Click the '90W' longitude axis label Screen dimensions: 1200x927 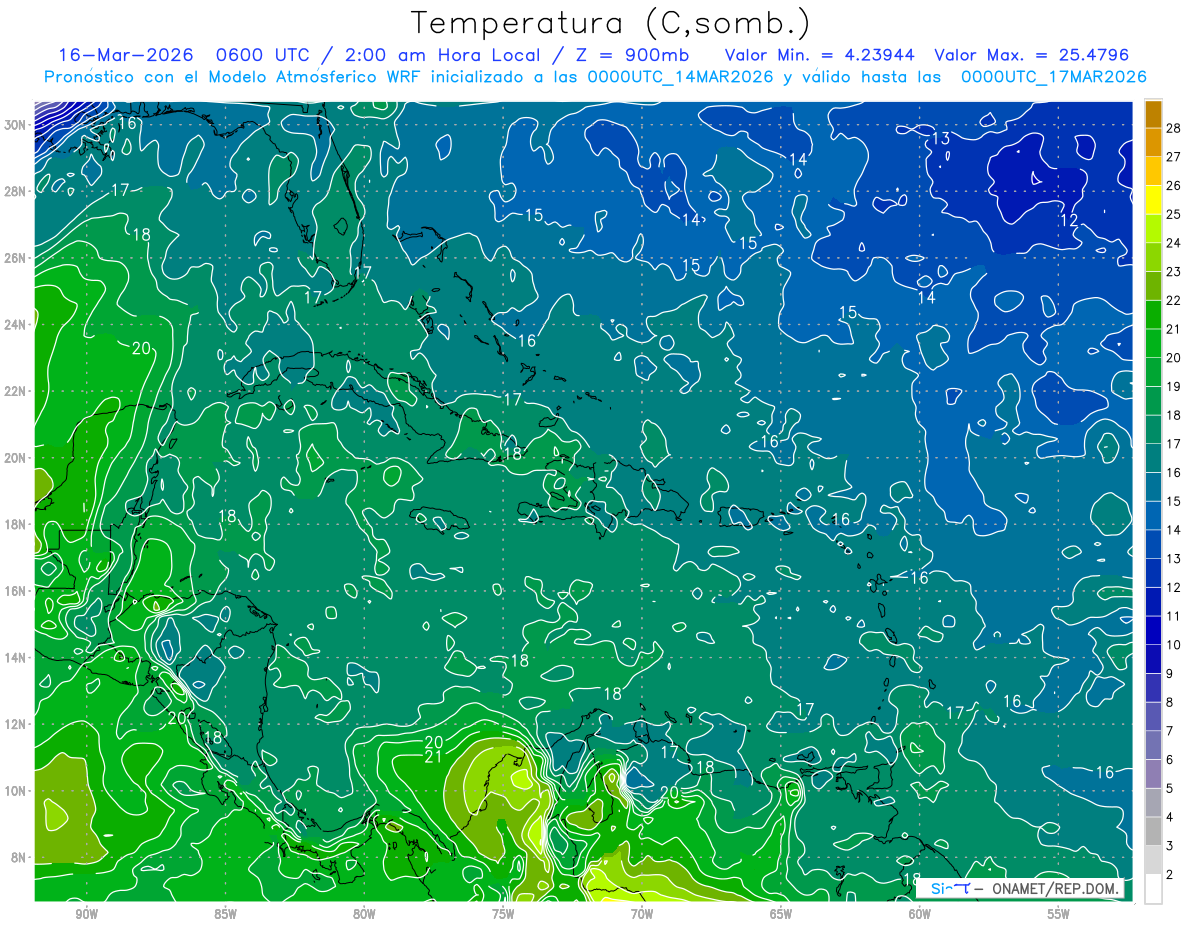pyautogui.click(x=86, y=915)
